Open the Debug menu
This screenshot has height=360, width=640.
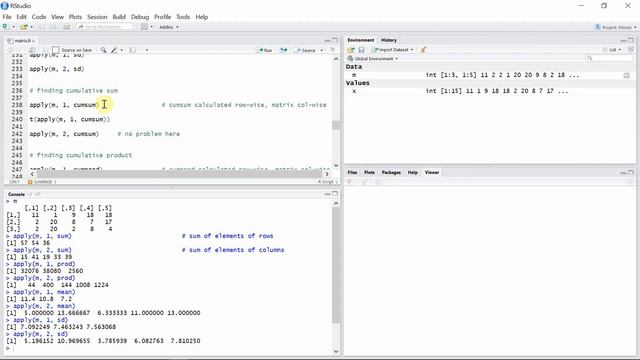click(x=140, y=17)
